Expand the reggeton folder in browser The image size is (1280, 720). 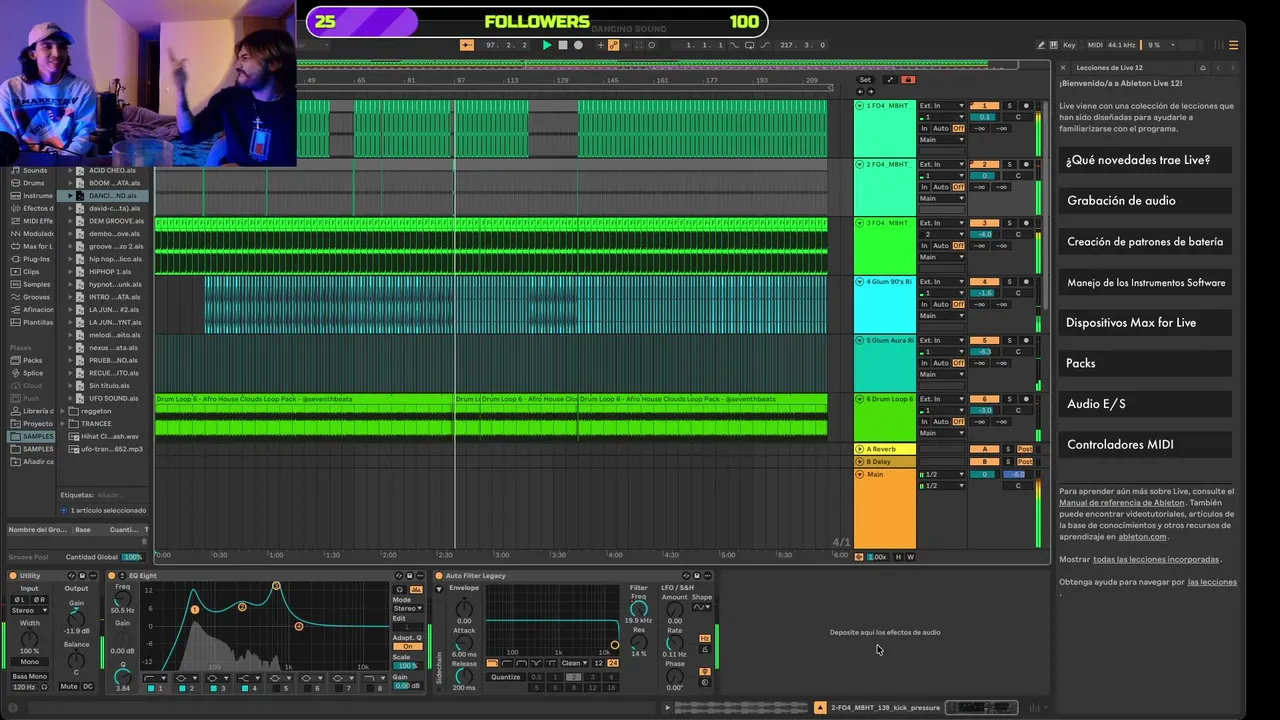tap(62, 411)
